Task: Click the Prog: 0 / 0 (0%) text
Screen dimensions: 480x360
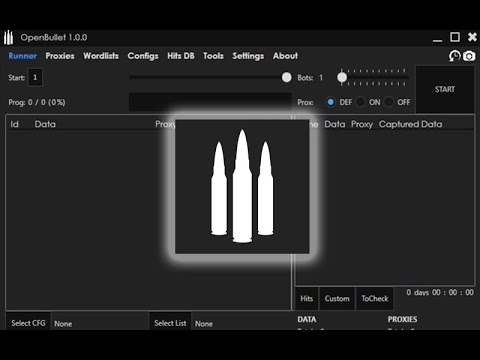Action: pos(37,102)
